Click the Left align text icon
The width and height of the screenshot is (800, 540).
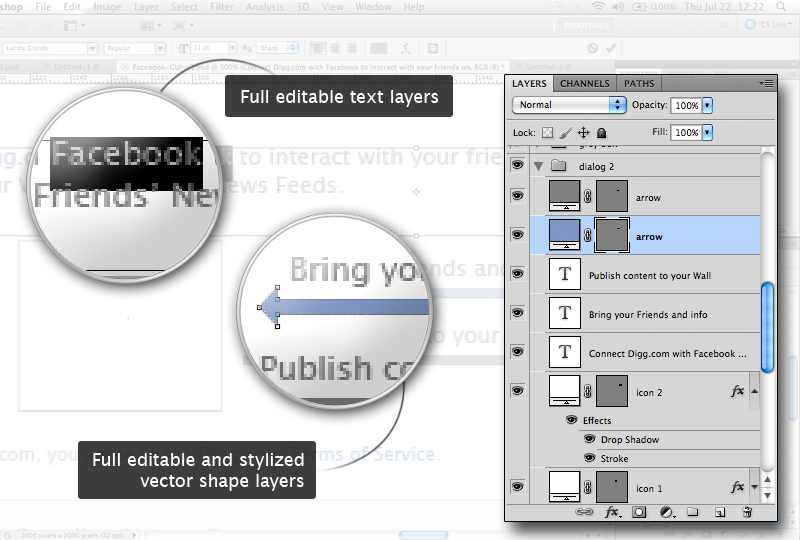coord(318,48)
